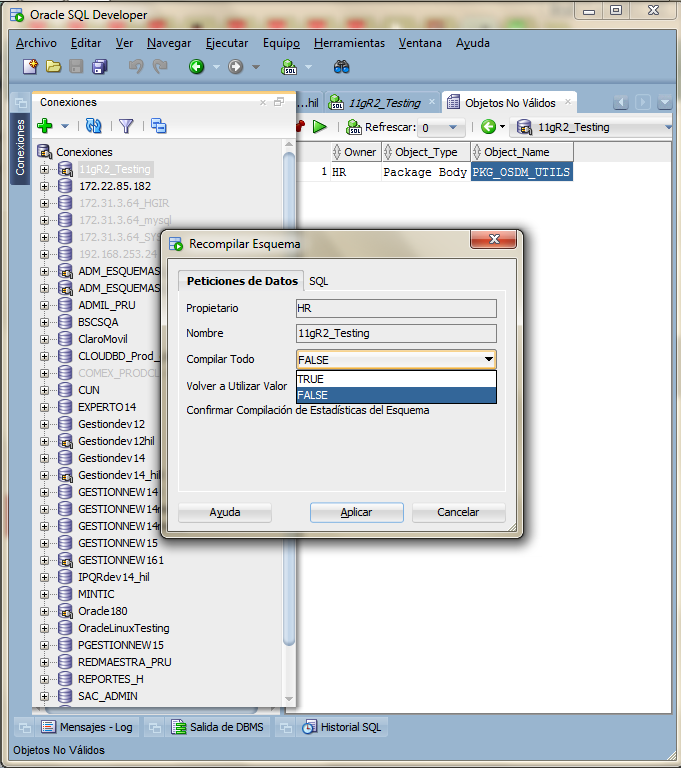Image resolution: width=681 pixels, height=768 pixels.
Task: Click the Open folder toolbar icon
Action: pos(53,67)
